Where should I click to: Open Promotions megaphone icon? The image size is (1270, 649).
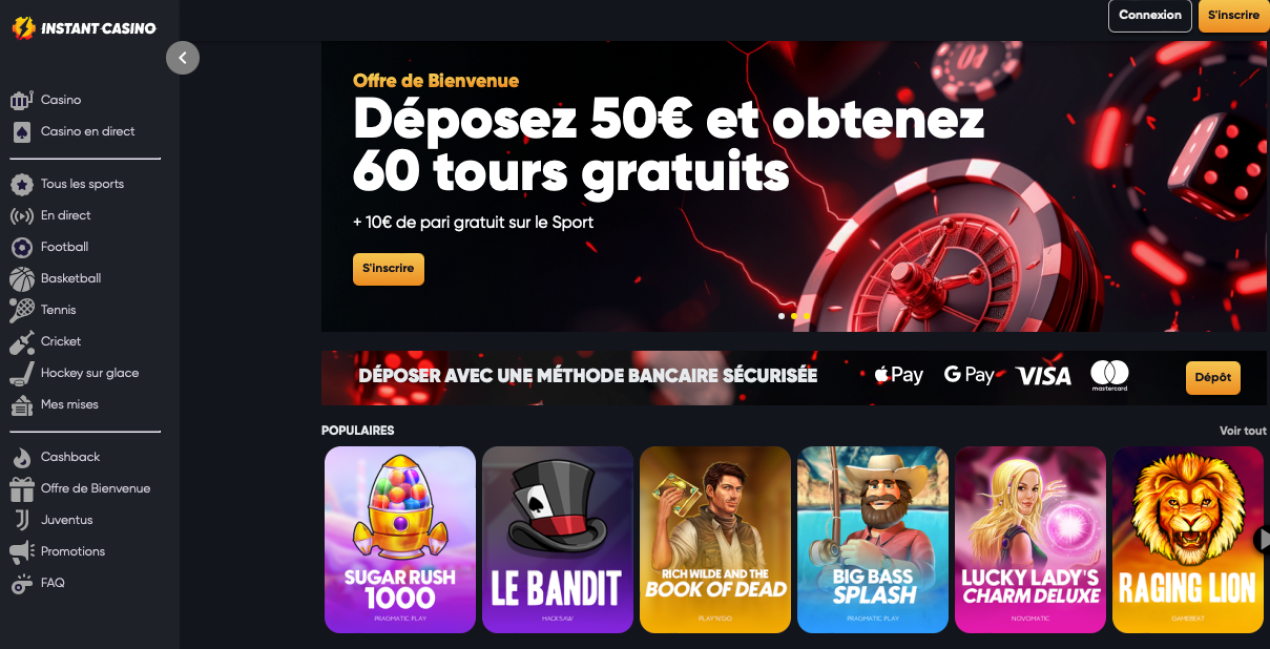[x=22, y=552]
